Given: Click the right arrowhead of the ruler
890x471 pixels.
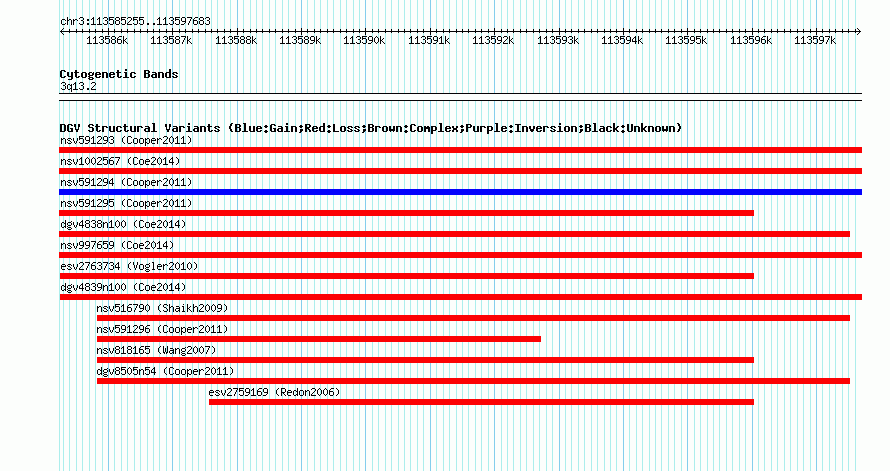Looking at the screenshot, I should click(x=859, y=32).
